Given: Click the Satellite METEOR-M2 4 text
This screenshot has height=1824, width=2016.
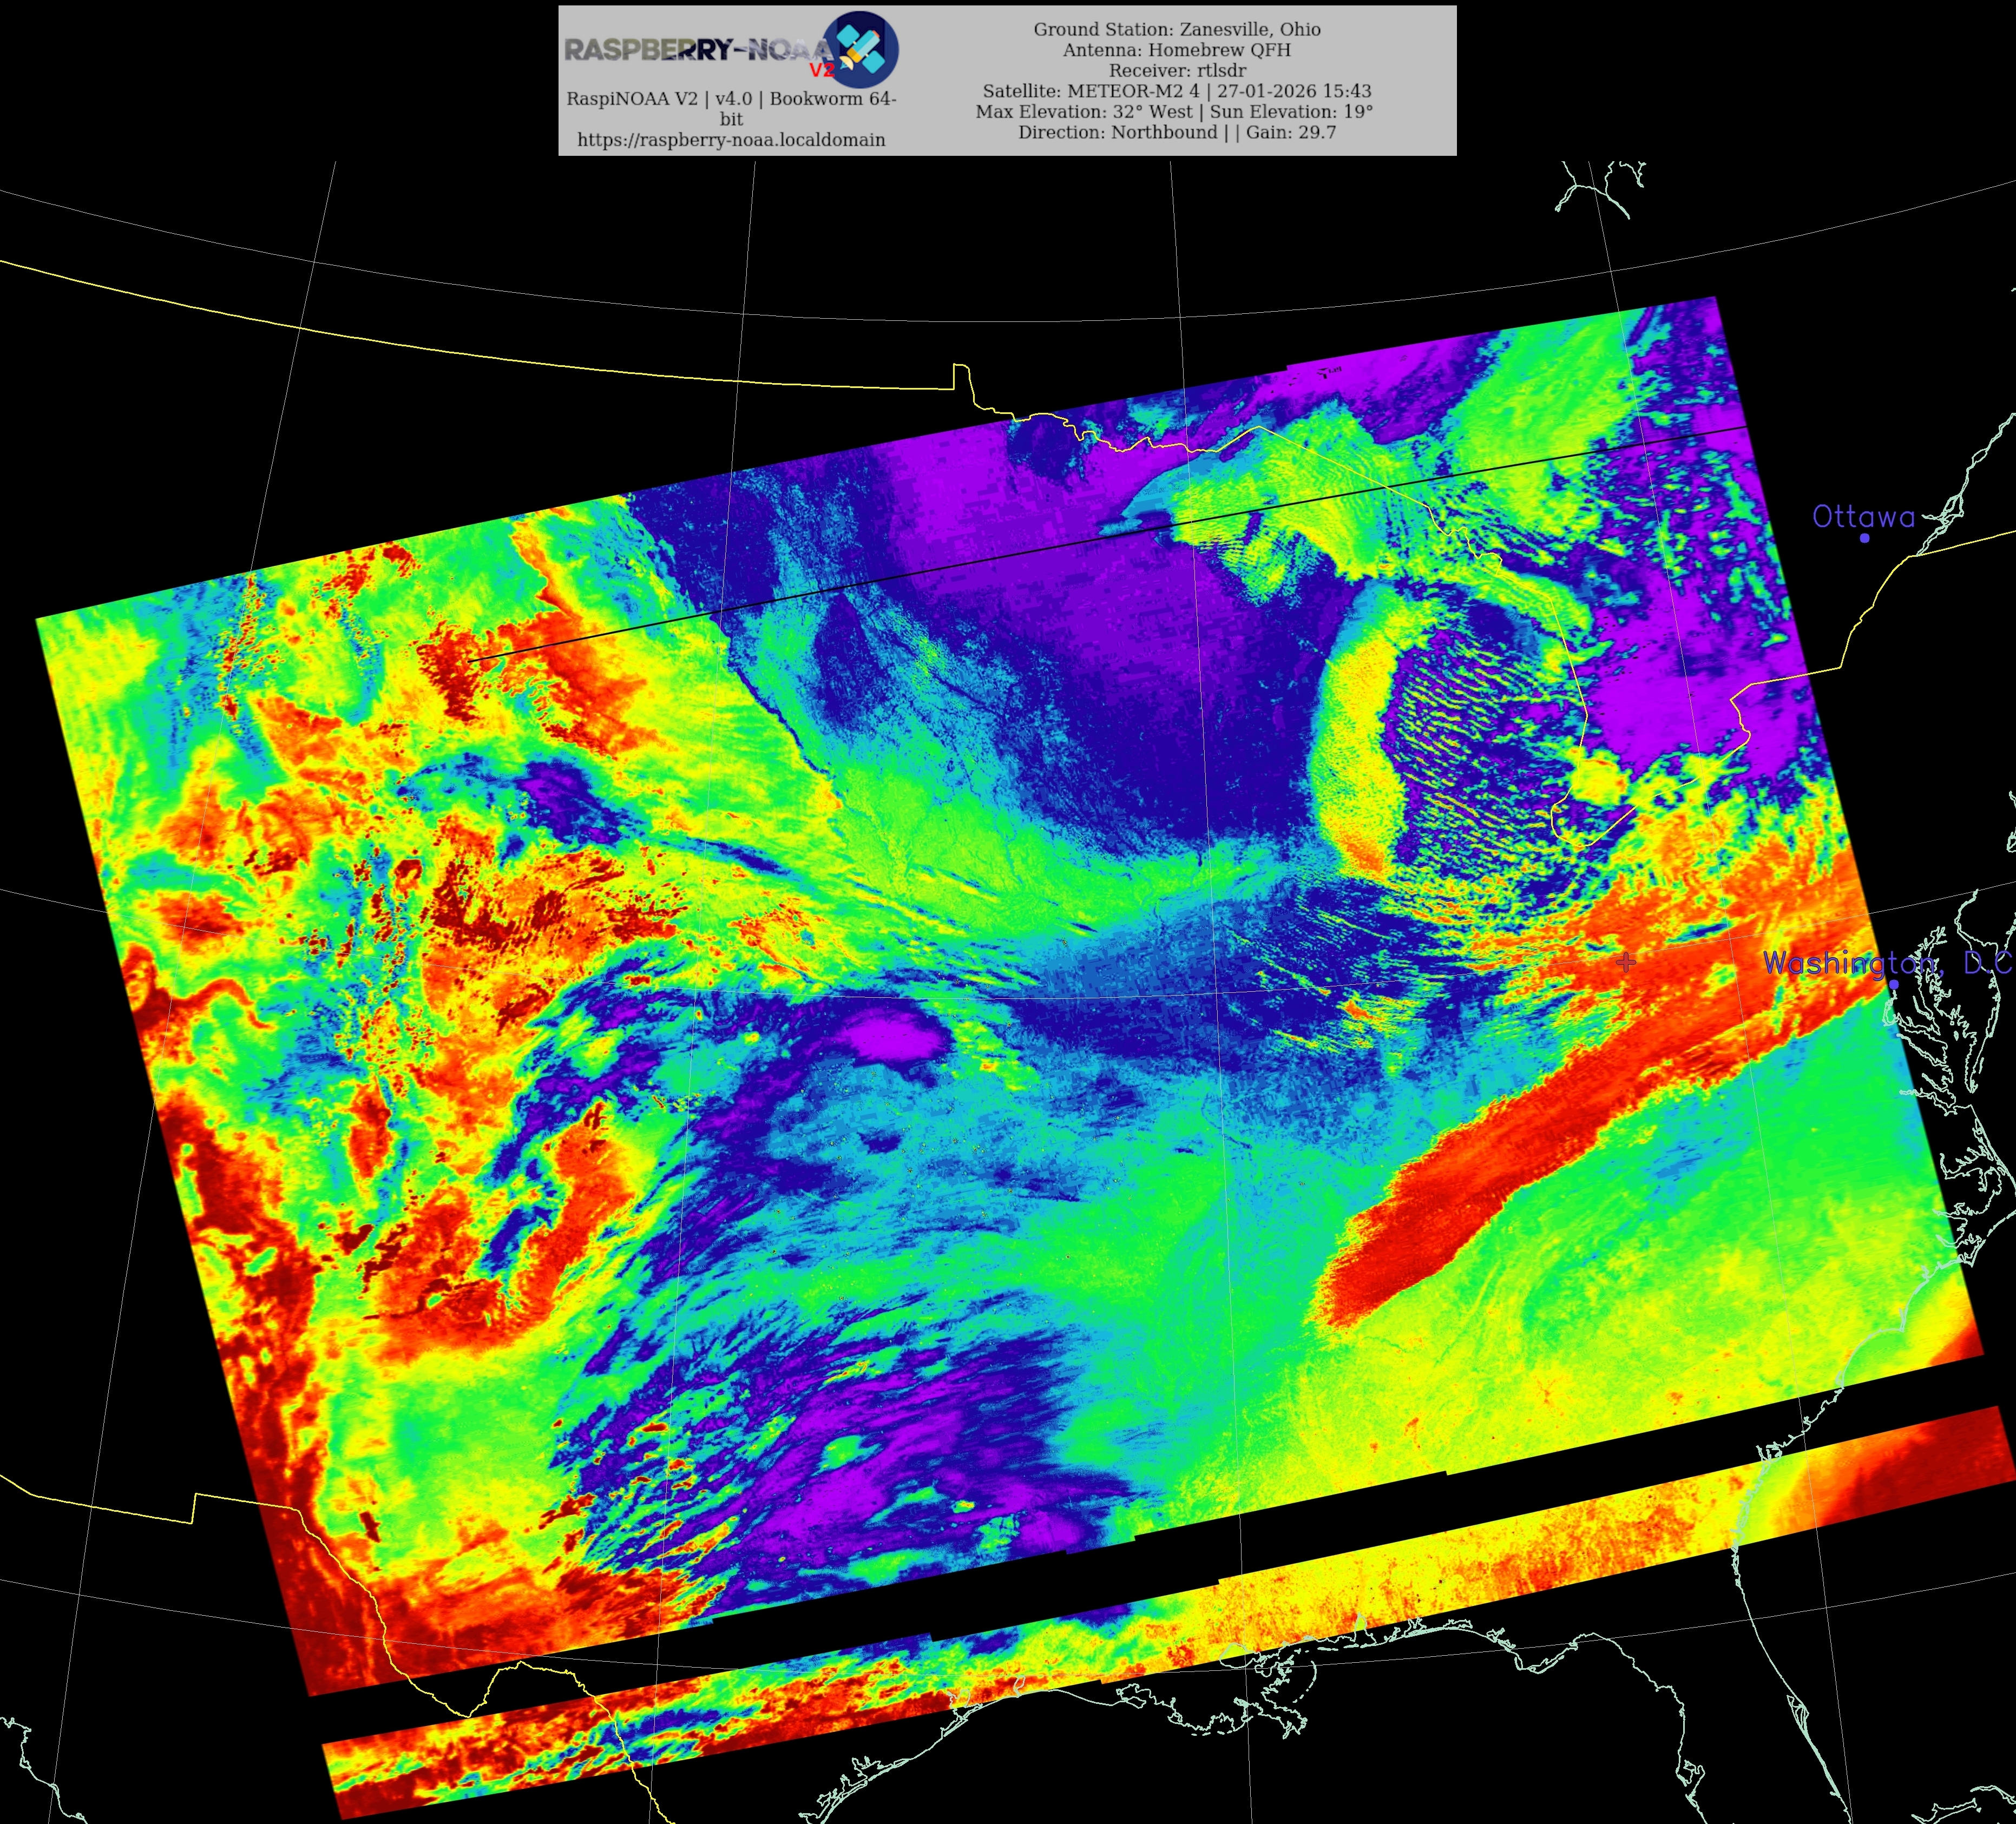Looking at the screenshot, I should pos(1091,91).
